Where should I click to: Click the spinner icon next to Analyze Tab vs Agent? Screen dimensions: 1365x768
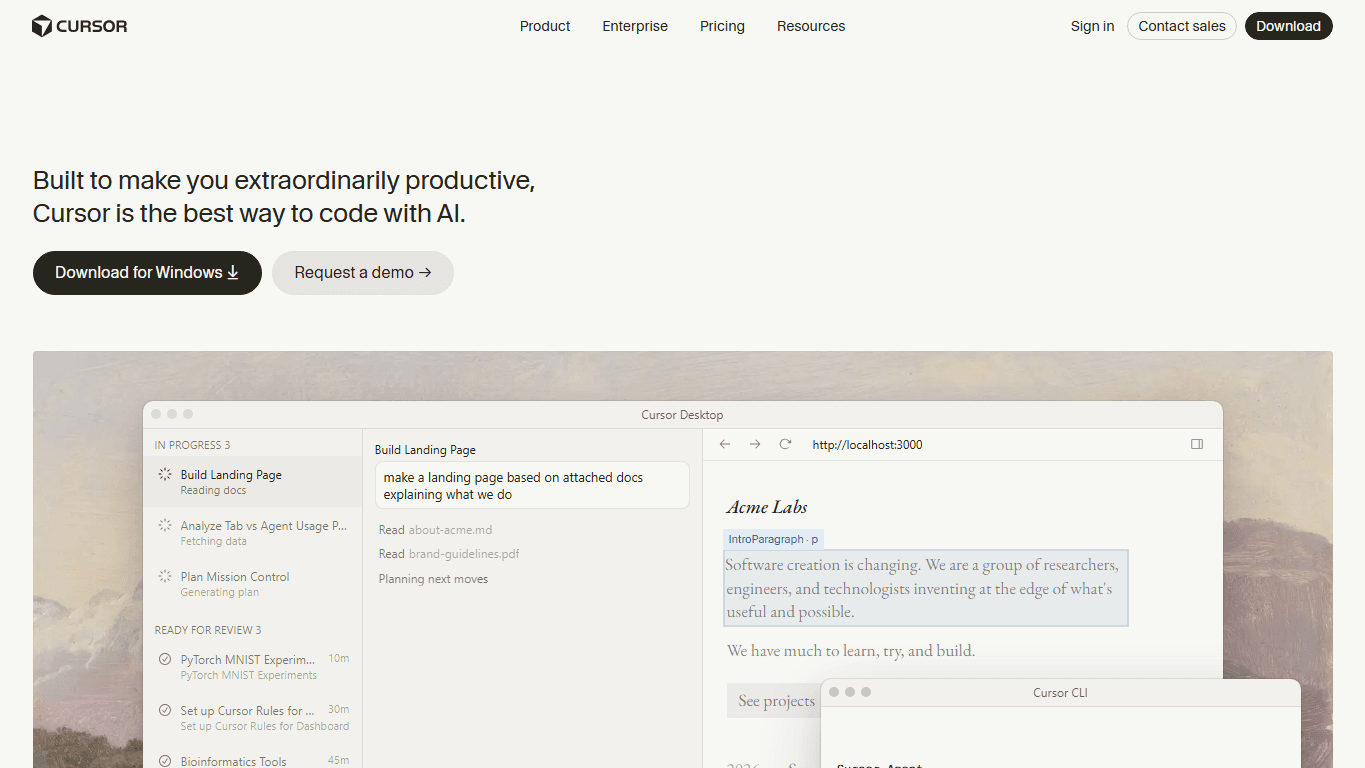click(165, 525)
